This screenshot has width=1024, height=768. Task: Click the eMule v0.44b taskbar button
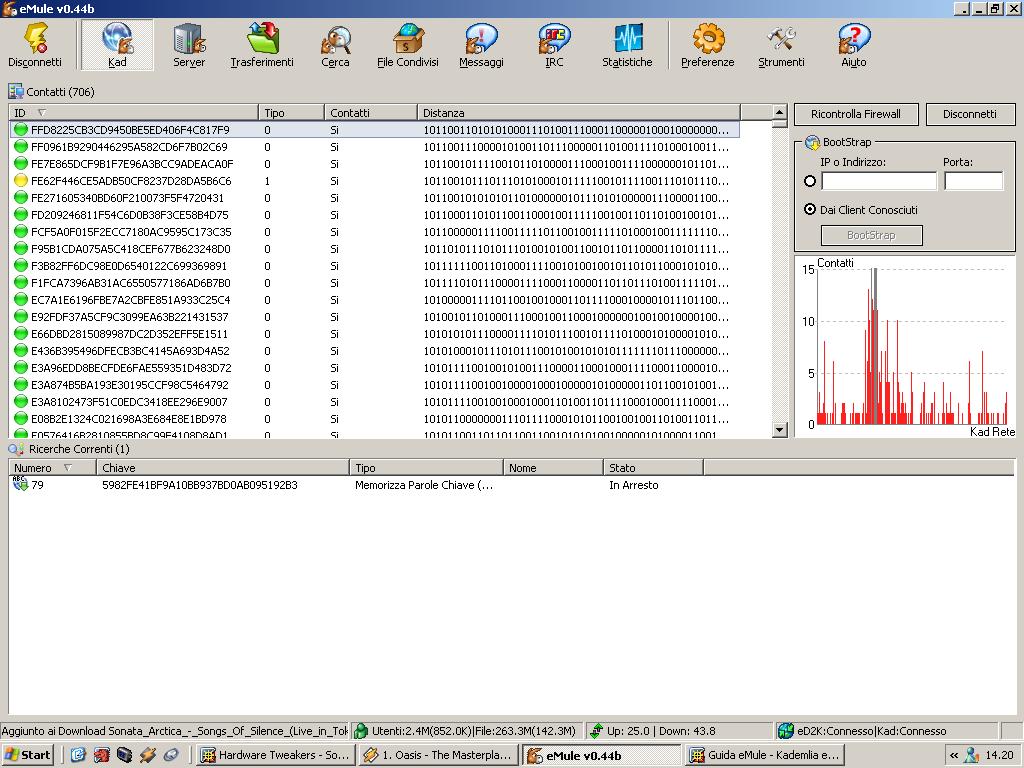pyautogui.click(x=601, y=755)
